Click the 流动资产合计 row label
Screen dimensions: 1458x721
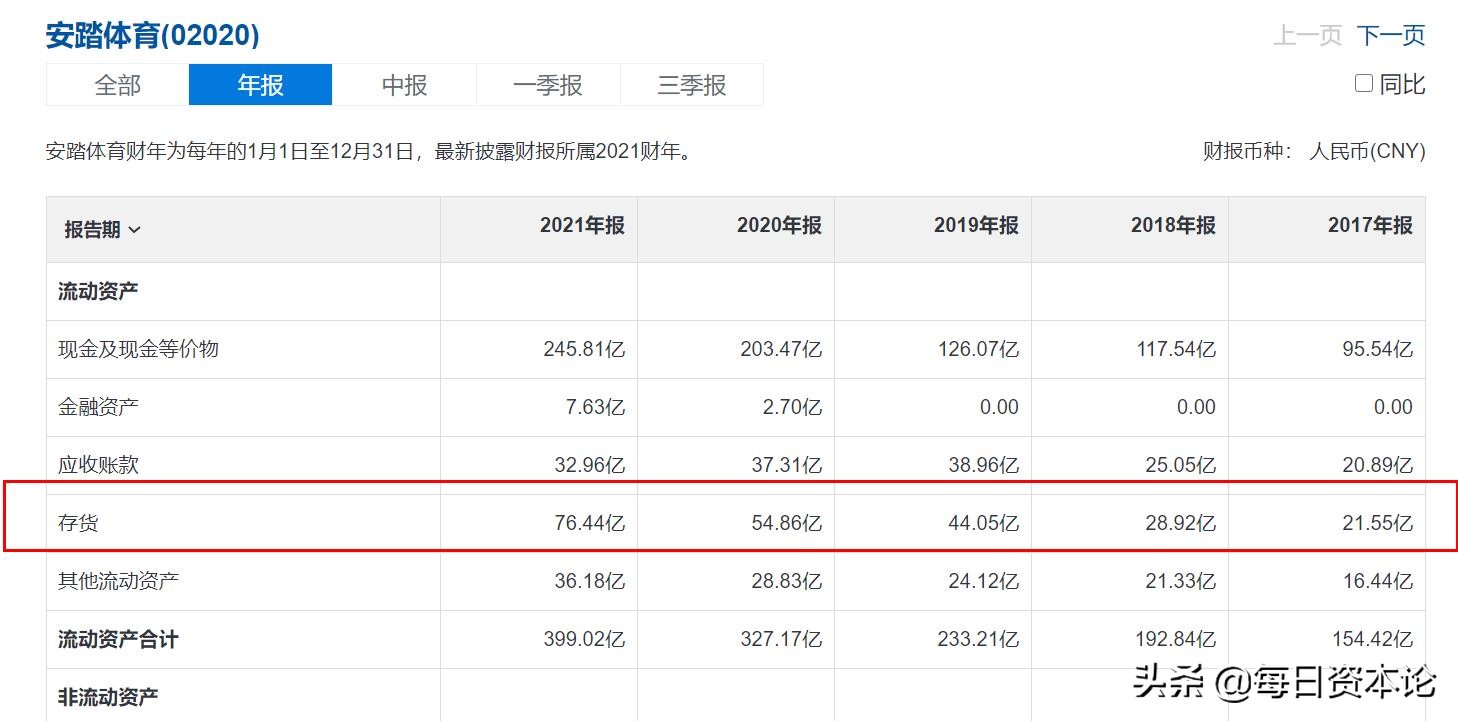click(x=118, y=639)
